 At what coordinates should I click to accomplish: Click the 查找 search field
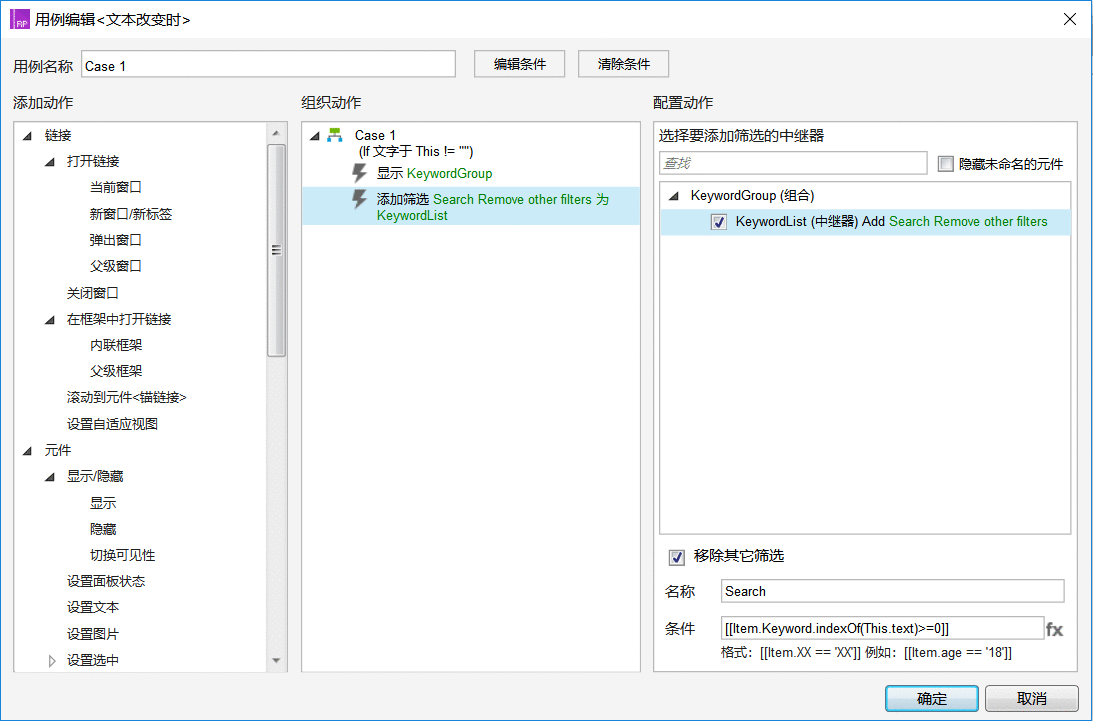pos(793,163)
